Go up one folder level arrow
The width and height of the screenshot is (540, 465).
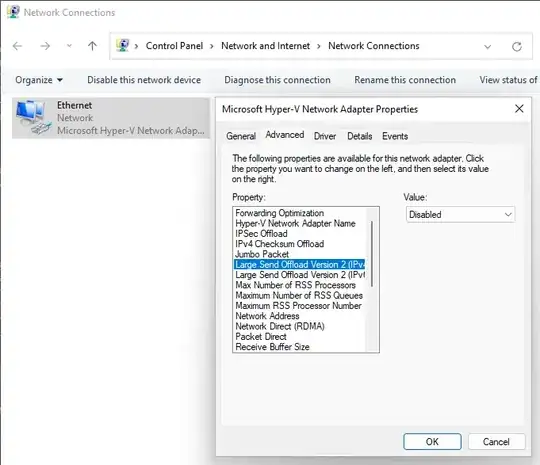click(92, 46)
